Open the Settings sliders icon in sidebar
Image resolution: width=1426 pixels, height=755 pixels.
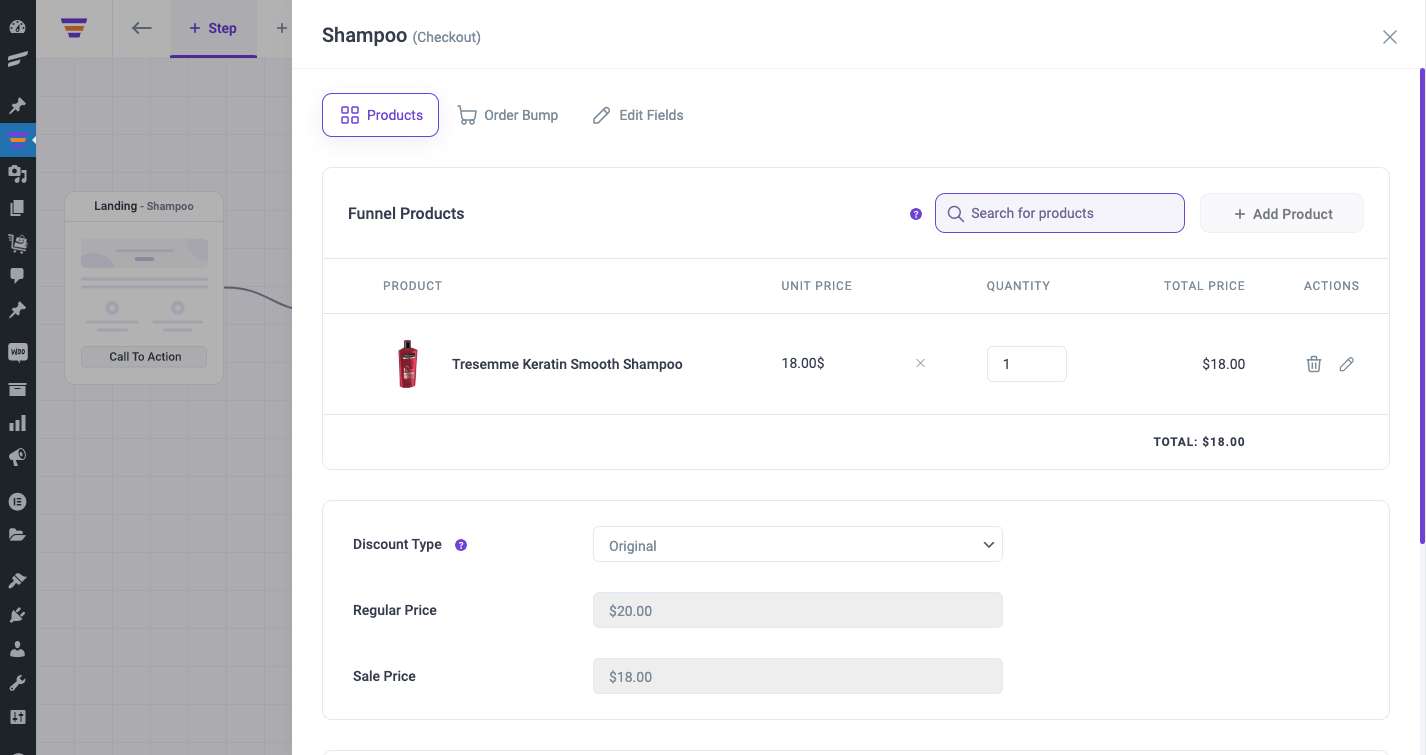(17, 717)
